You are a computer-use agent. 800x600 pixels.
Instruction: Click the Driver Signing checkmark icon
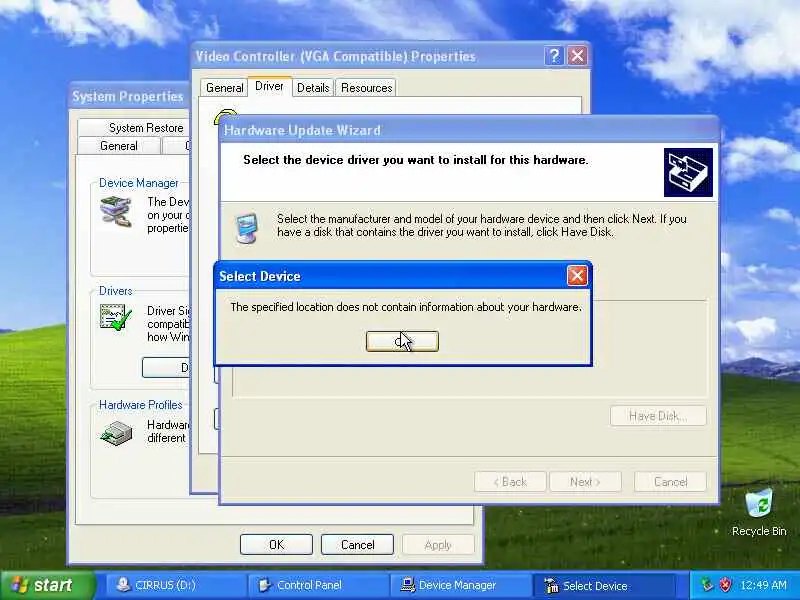click(116, 317)
